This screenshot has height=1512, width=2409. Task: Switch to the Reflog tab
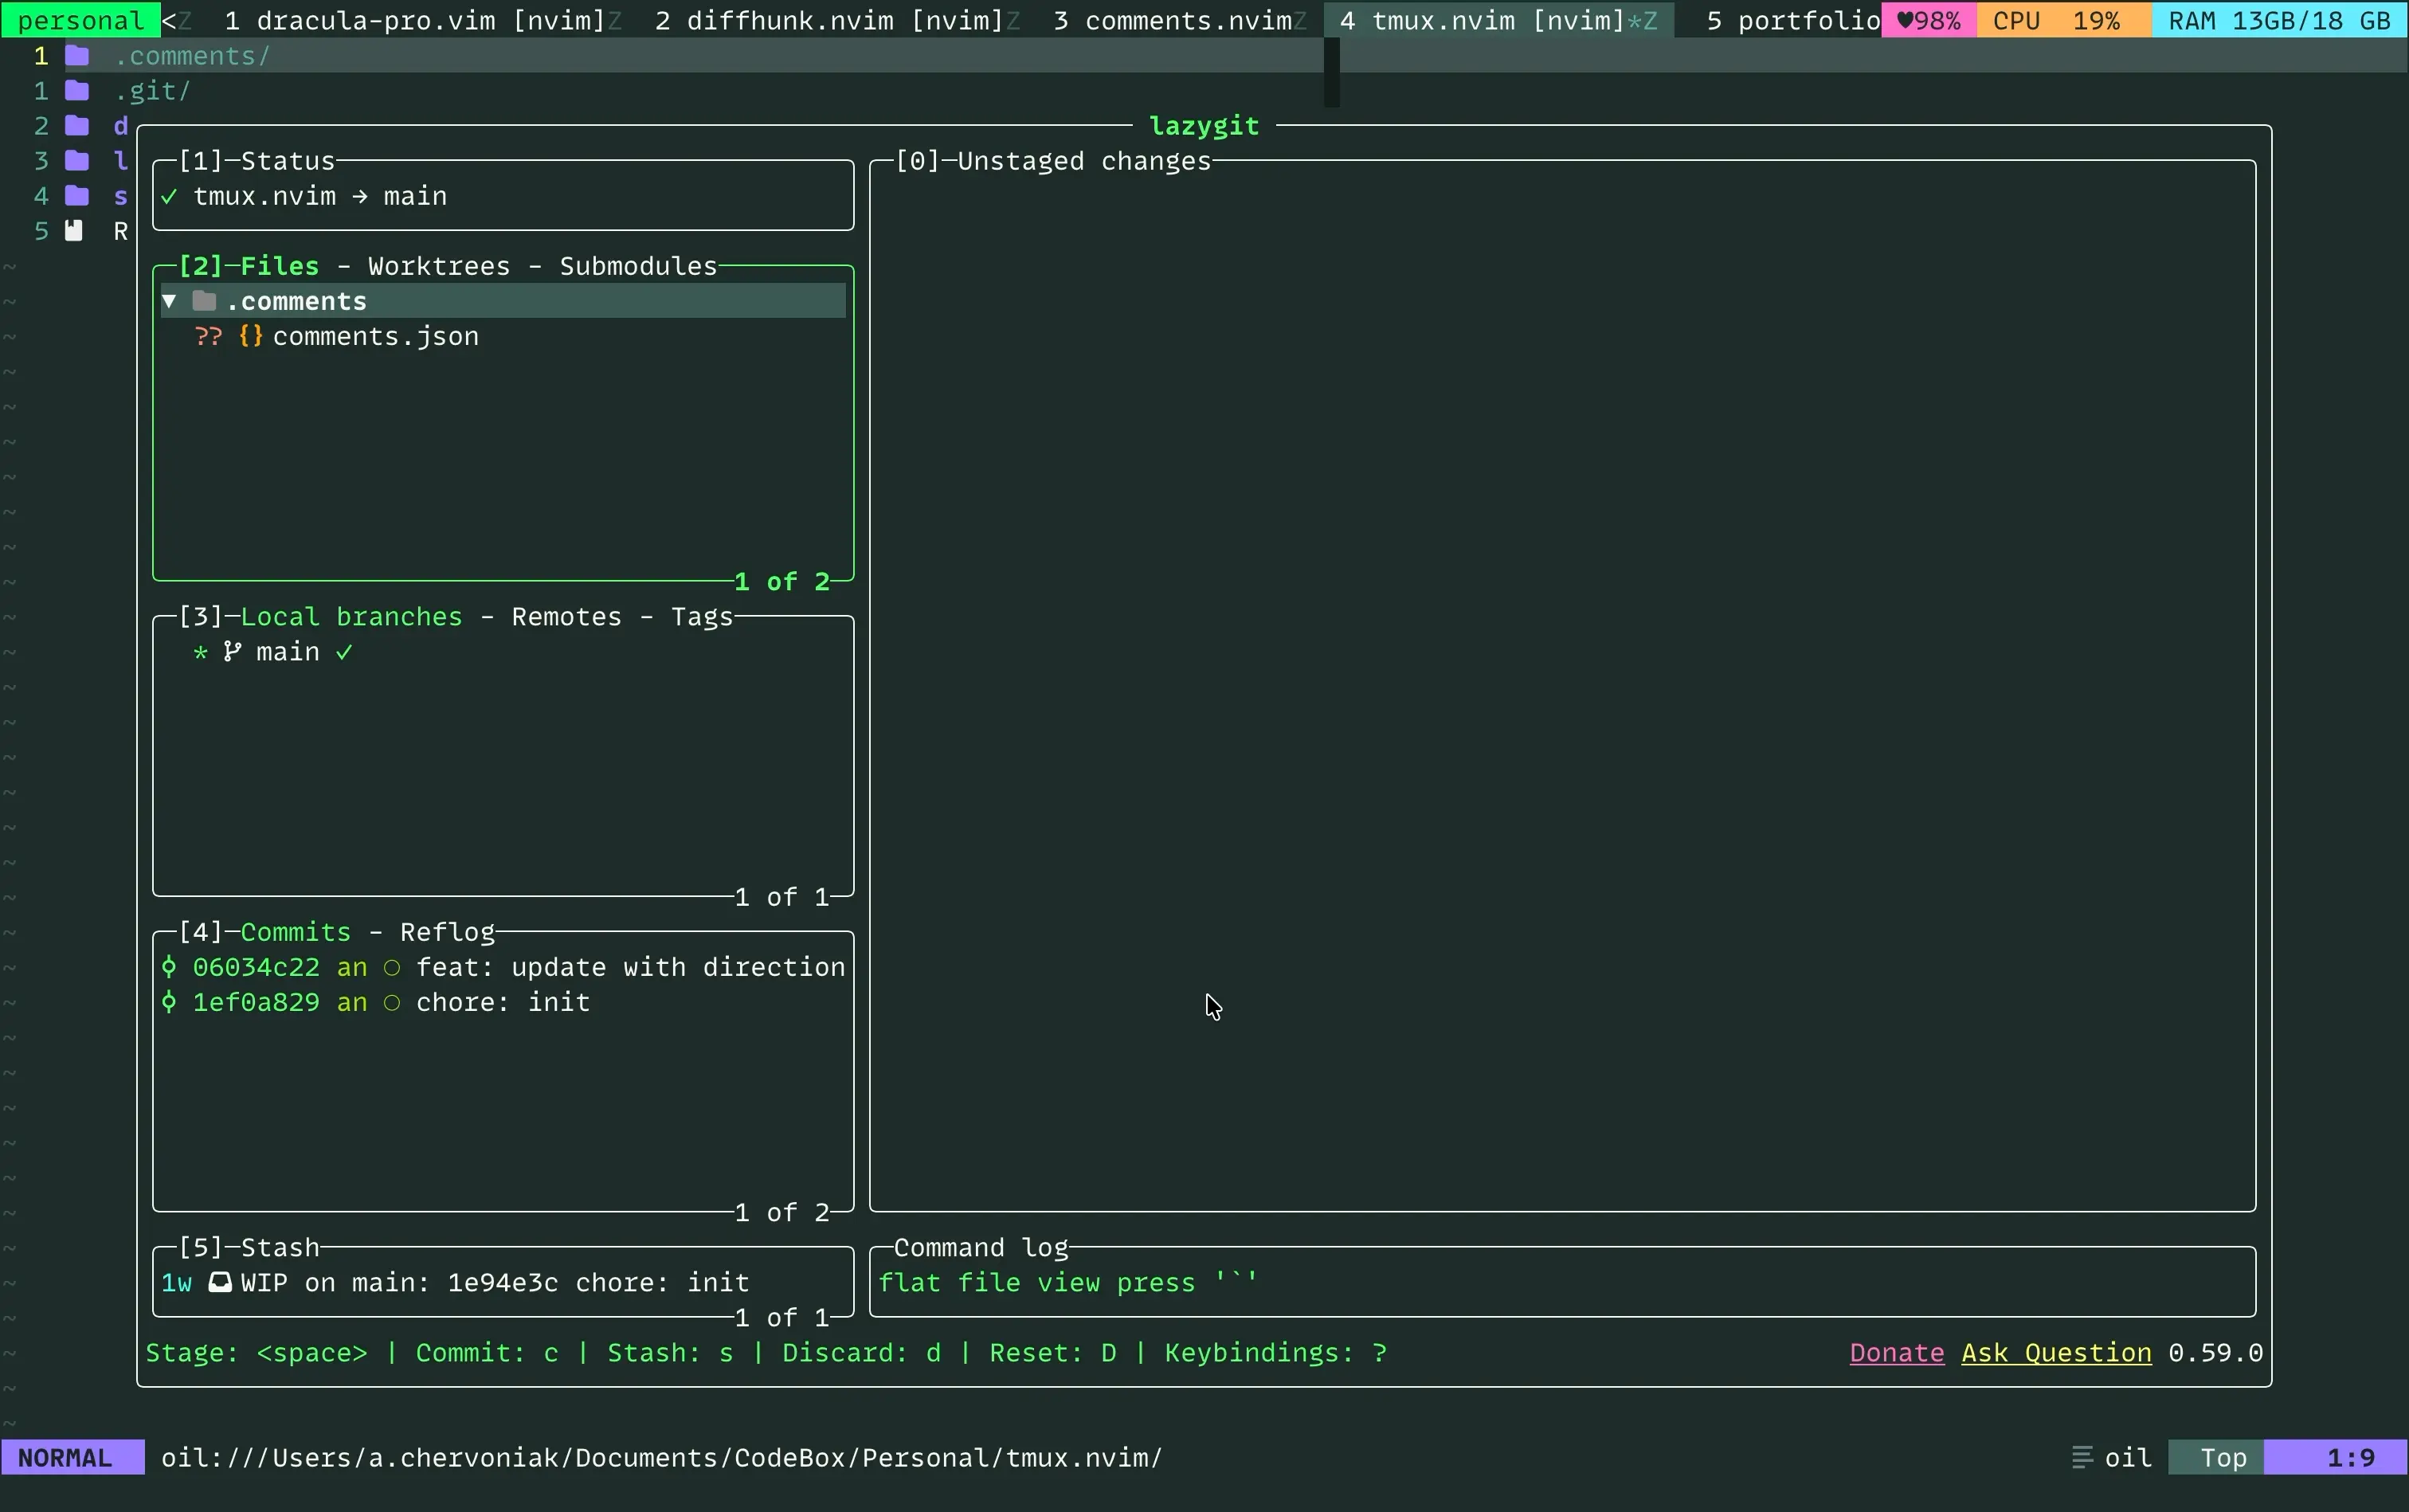(448, 932)
